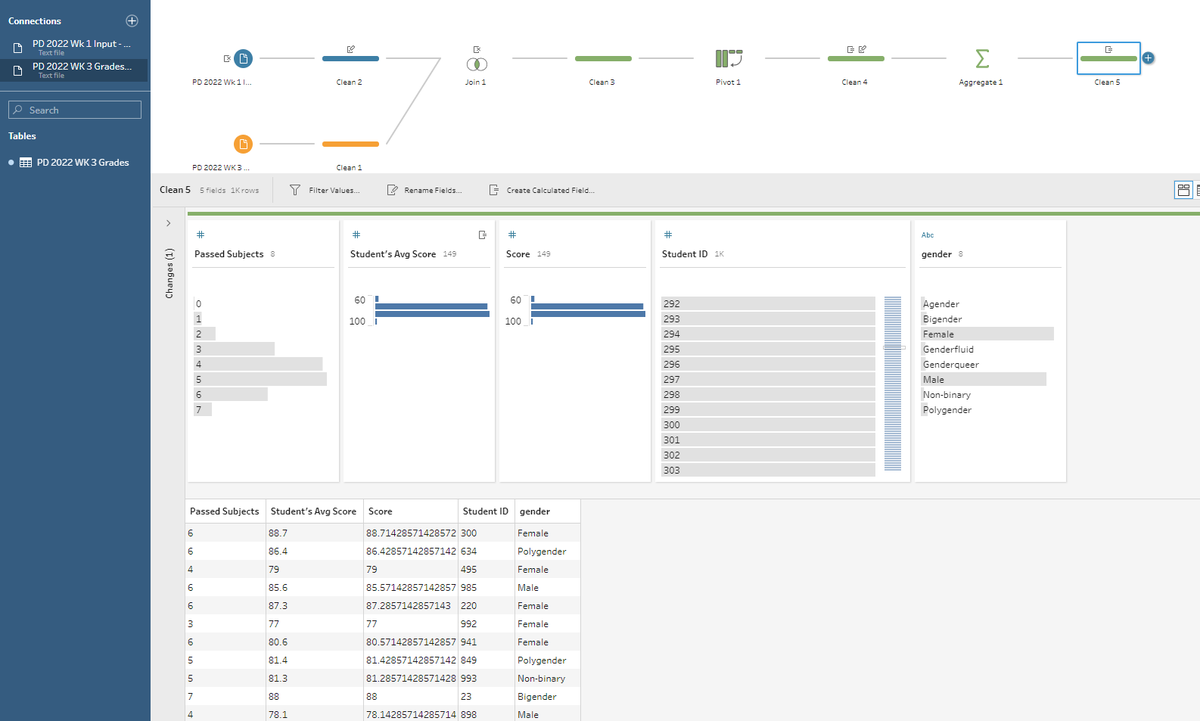Image resolution: width=1200 pixels, height=721 pixels.
Task: Select the orange PD 2022 WK 3 input step
Action: (x=244, y=144)
